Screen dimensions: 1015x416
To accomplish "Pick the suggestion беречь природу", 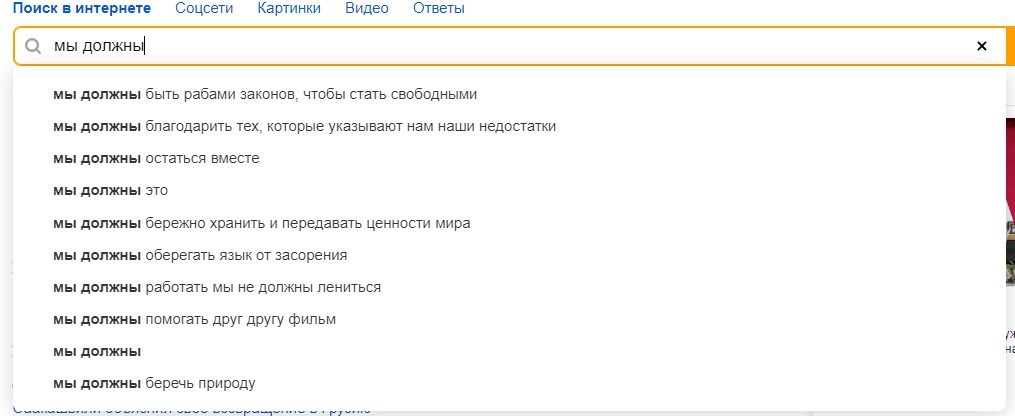I will 154,383.
